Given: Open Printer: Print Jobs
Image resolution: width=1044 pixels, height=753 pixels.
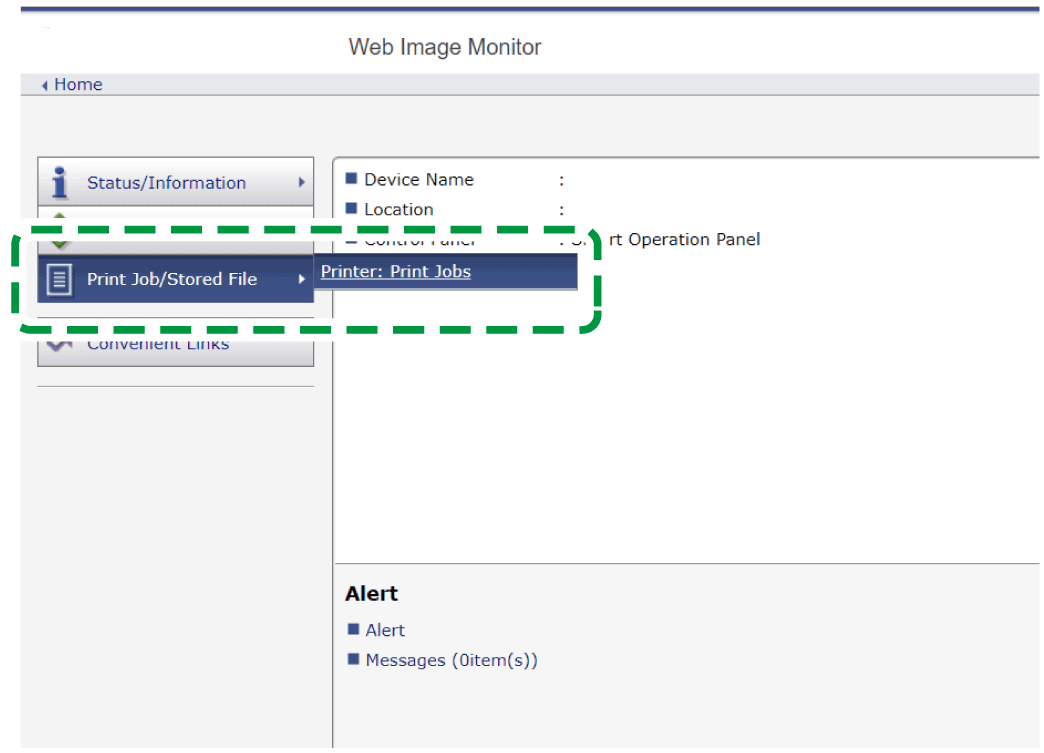Looking at the screenshot, I should click(x=394, y=271).
